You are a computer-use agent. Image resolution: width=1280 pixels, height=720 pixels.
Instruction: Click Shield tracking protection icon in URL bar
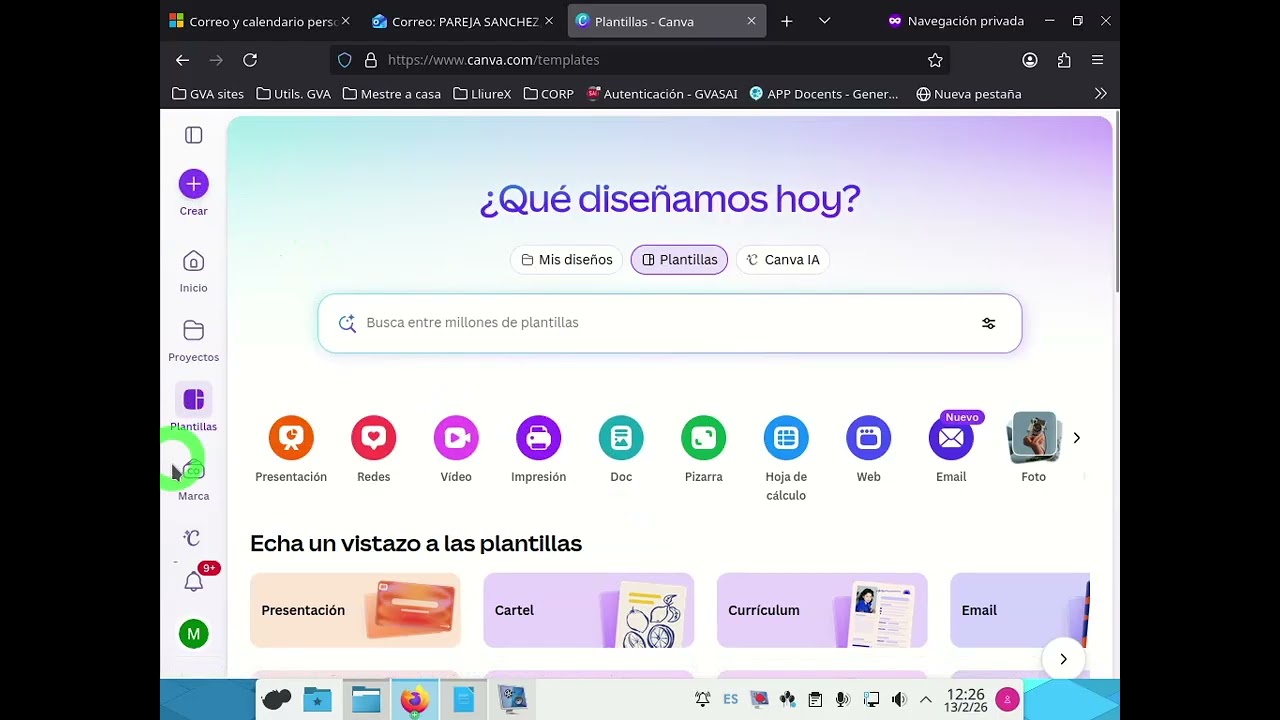[345, 60]
